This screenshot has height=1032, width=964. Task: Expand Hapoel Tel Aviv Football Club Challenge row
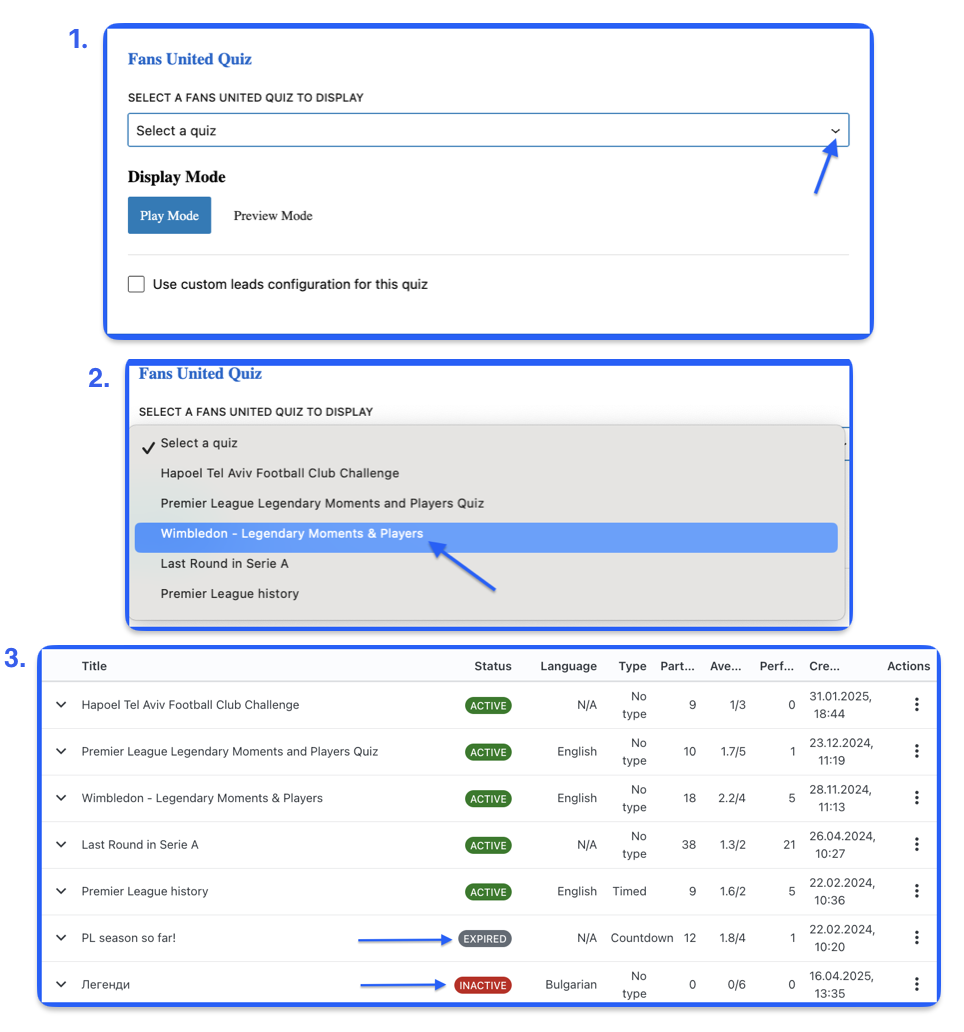tap(61, 705)
